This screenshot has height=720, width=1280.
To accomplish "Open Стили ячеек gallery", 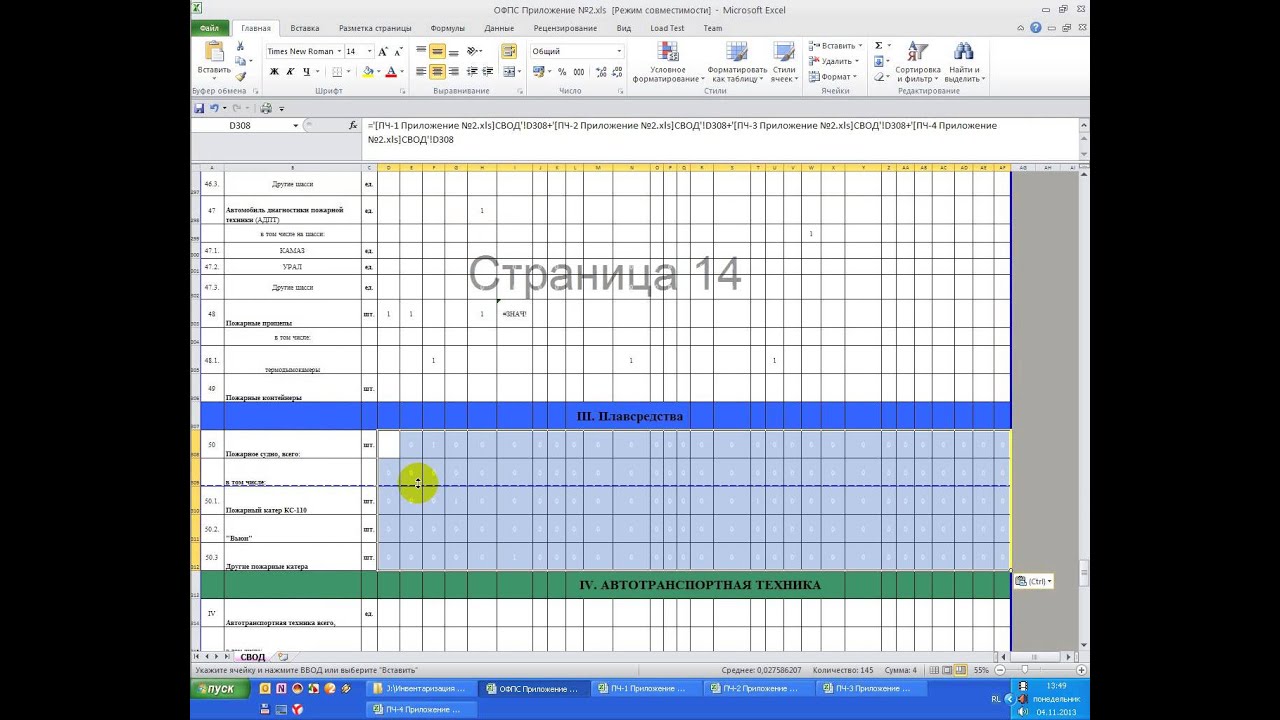I will click(x=784, y=62).
